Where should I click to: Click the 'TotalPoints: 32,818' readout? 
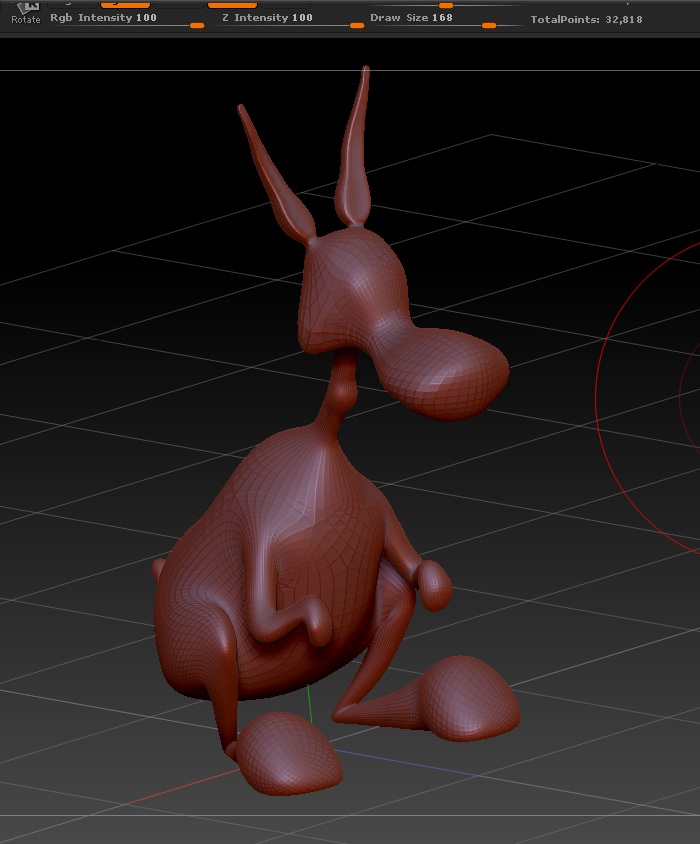point(586,19)
